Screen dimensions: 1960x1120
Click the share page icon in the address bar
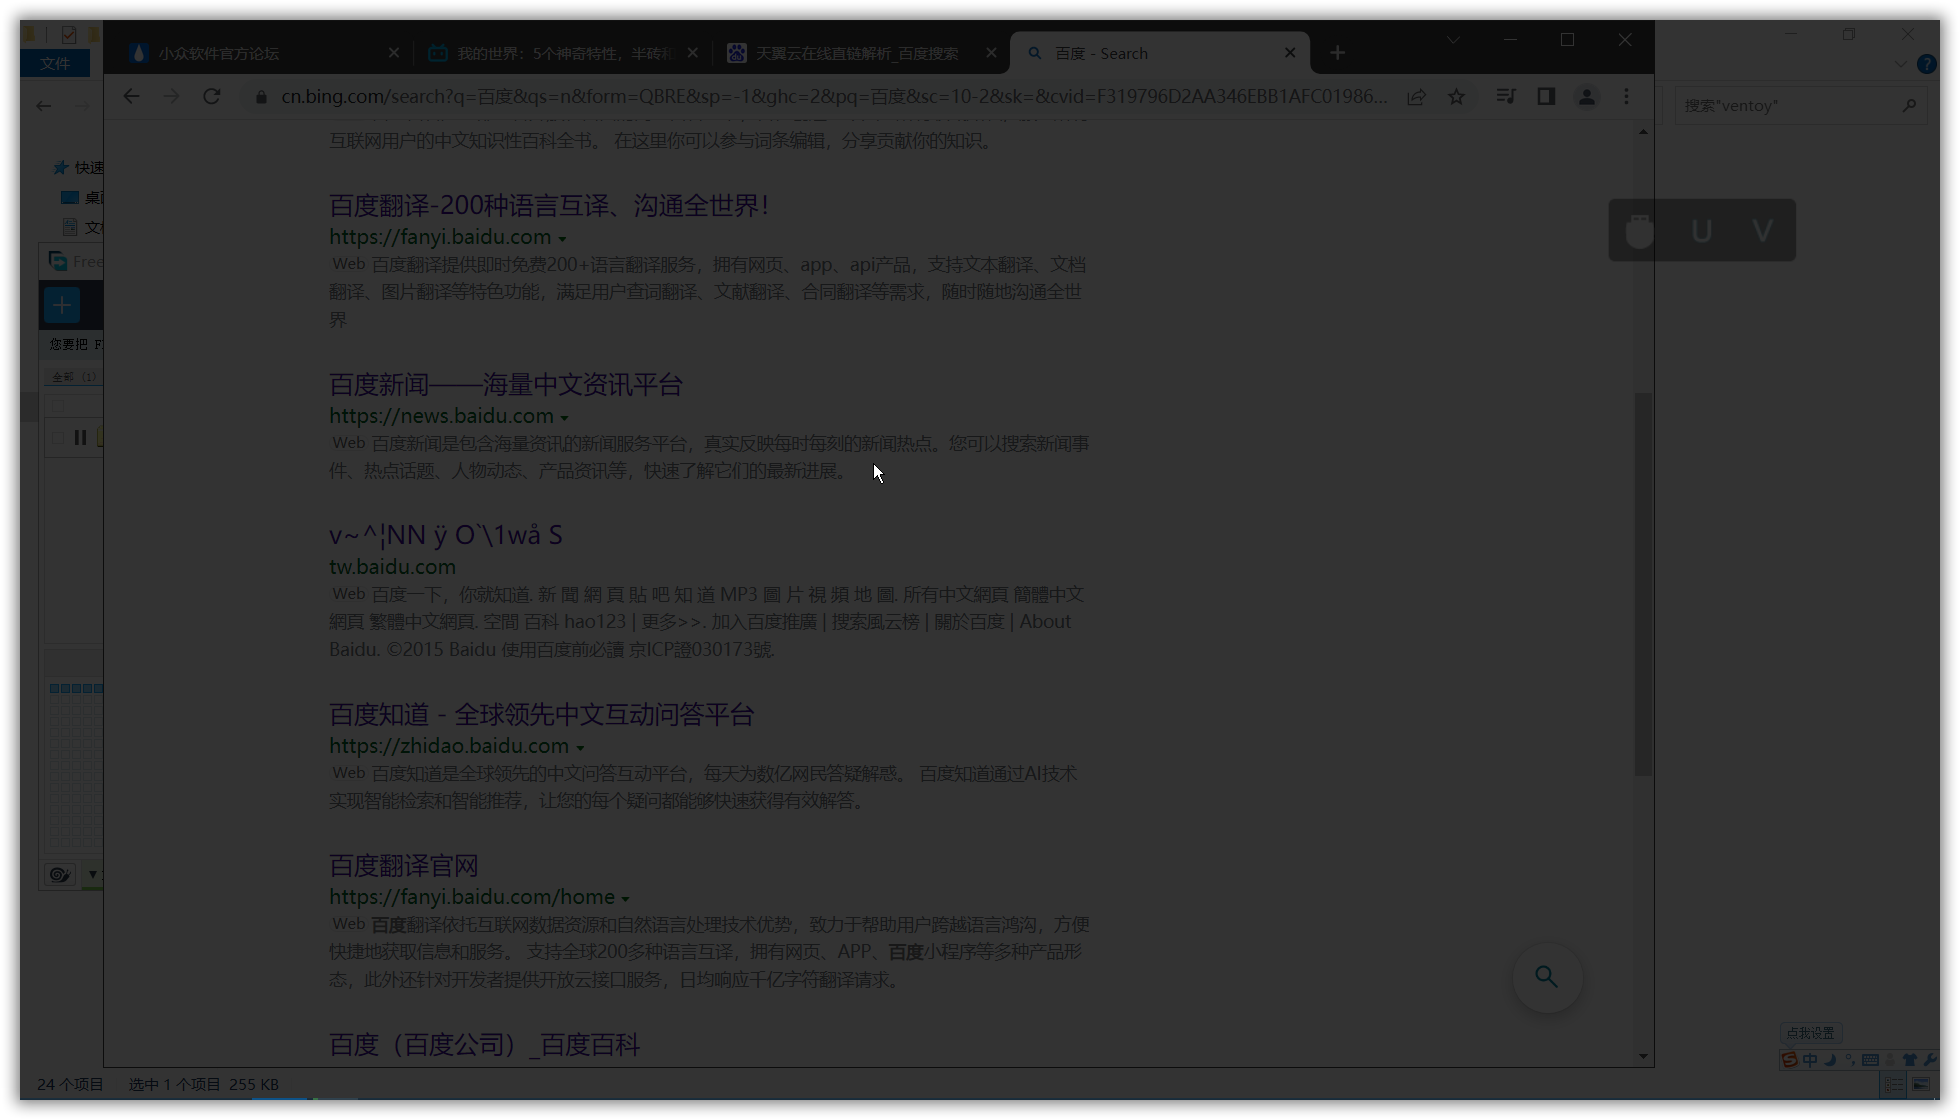1416,97
